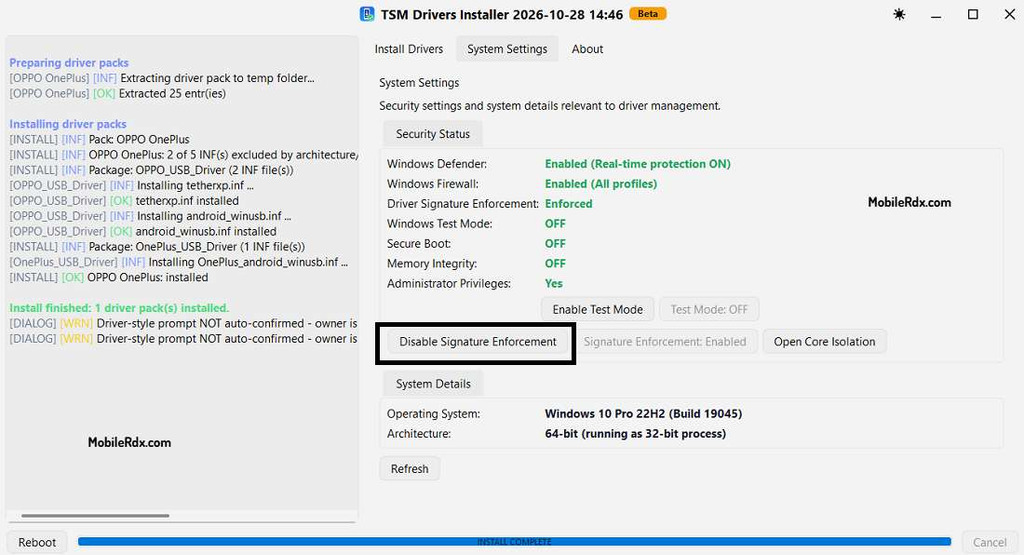Click Administrator Privileges 'Yes' value

point(553,283)
